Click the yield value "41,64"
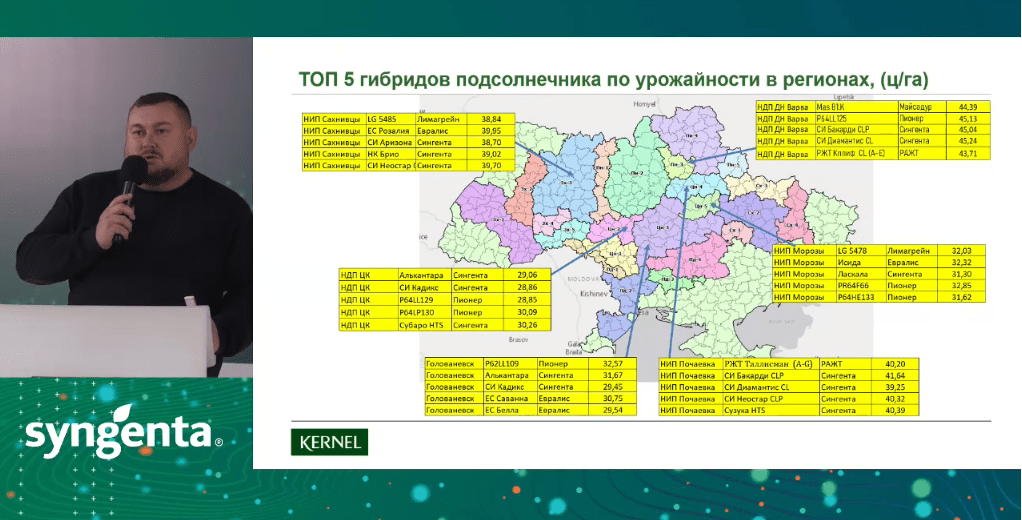This screenshot has height=520, width=1022. click(x=896, y=376)
